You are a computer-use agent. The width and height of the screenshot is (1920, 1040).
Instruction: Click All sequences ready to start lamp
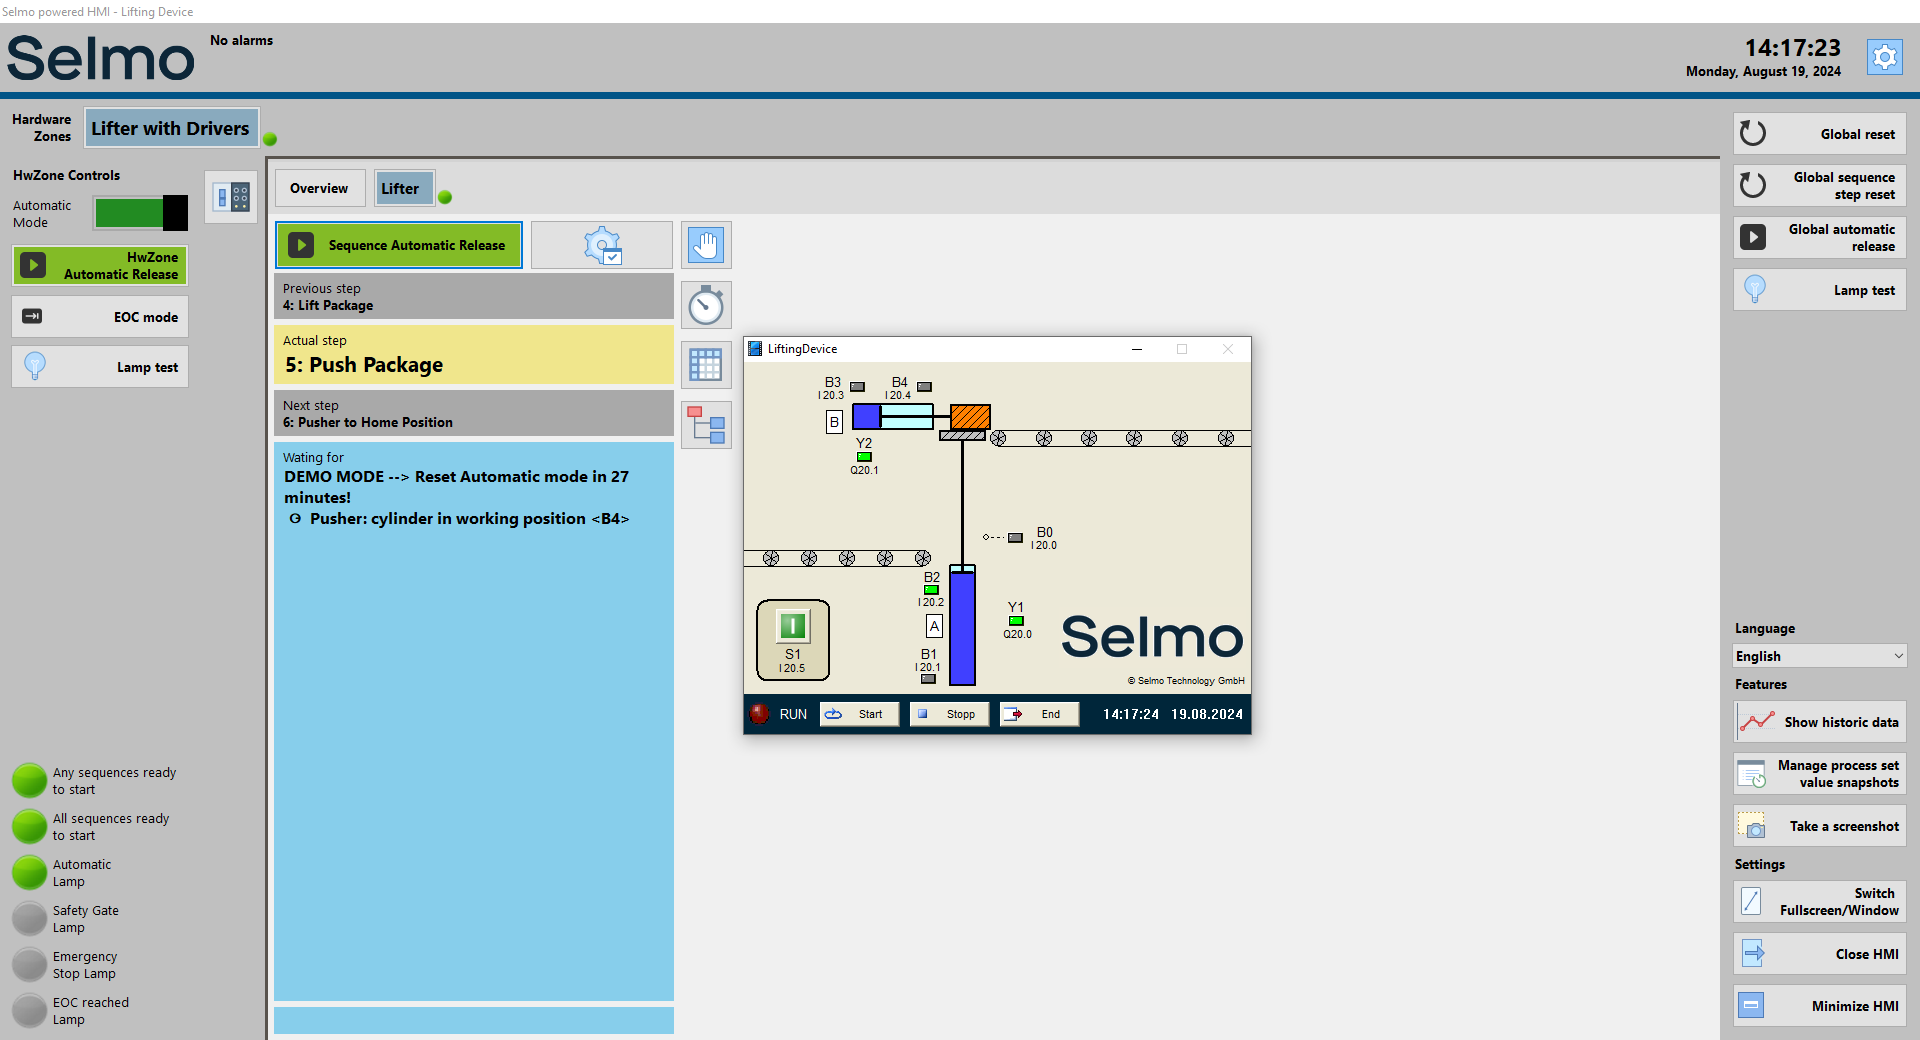(x=30, y=827)
